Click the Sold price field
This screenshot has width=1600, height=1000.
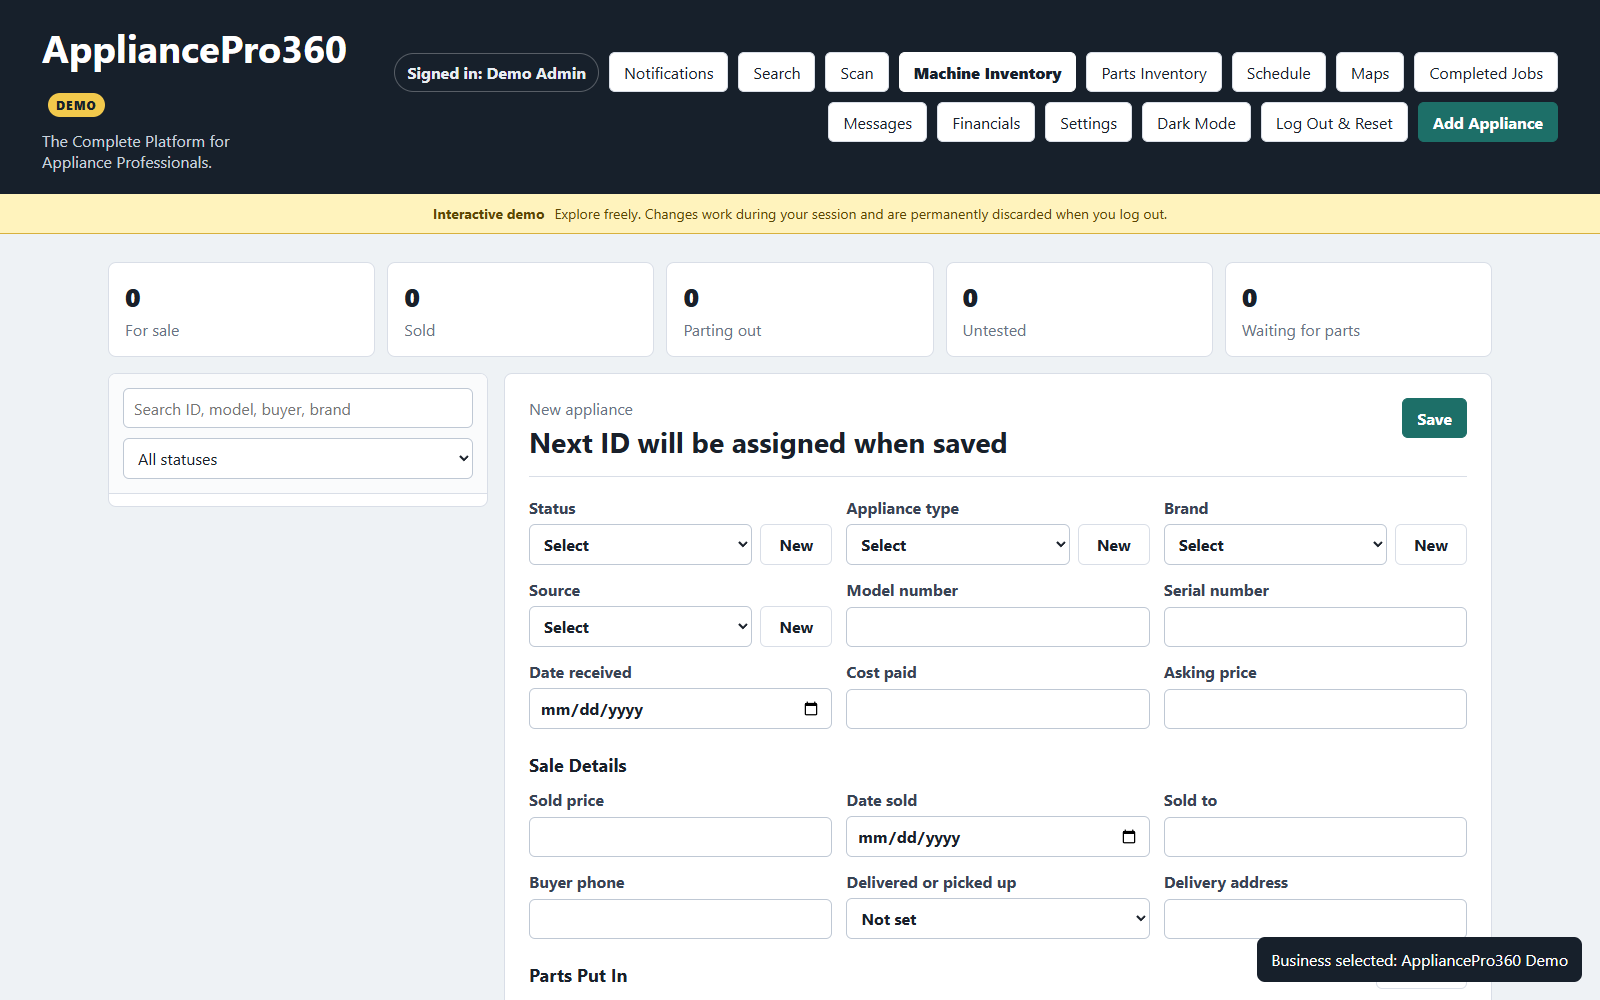tap(680, 837)
